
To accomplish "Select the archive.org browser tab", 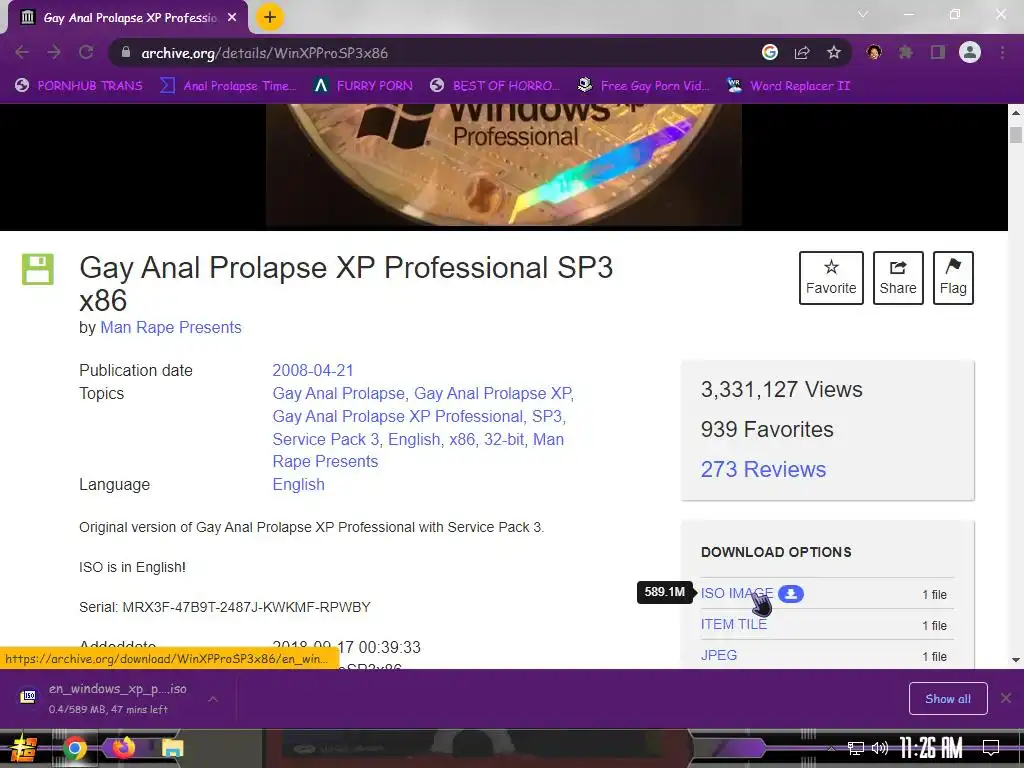I will click(x=128, y=18).
